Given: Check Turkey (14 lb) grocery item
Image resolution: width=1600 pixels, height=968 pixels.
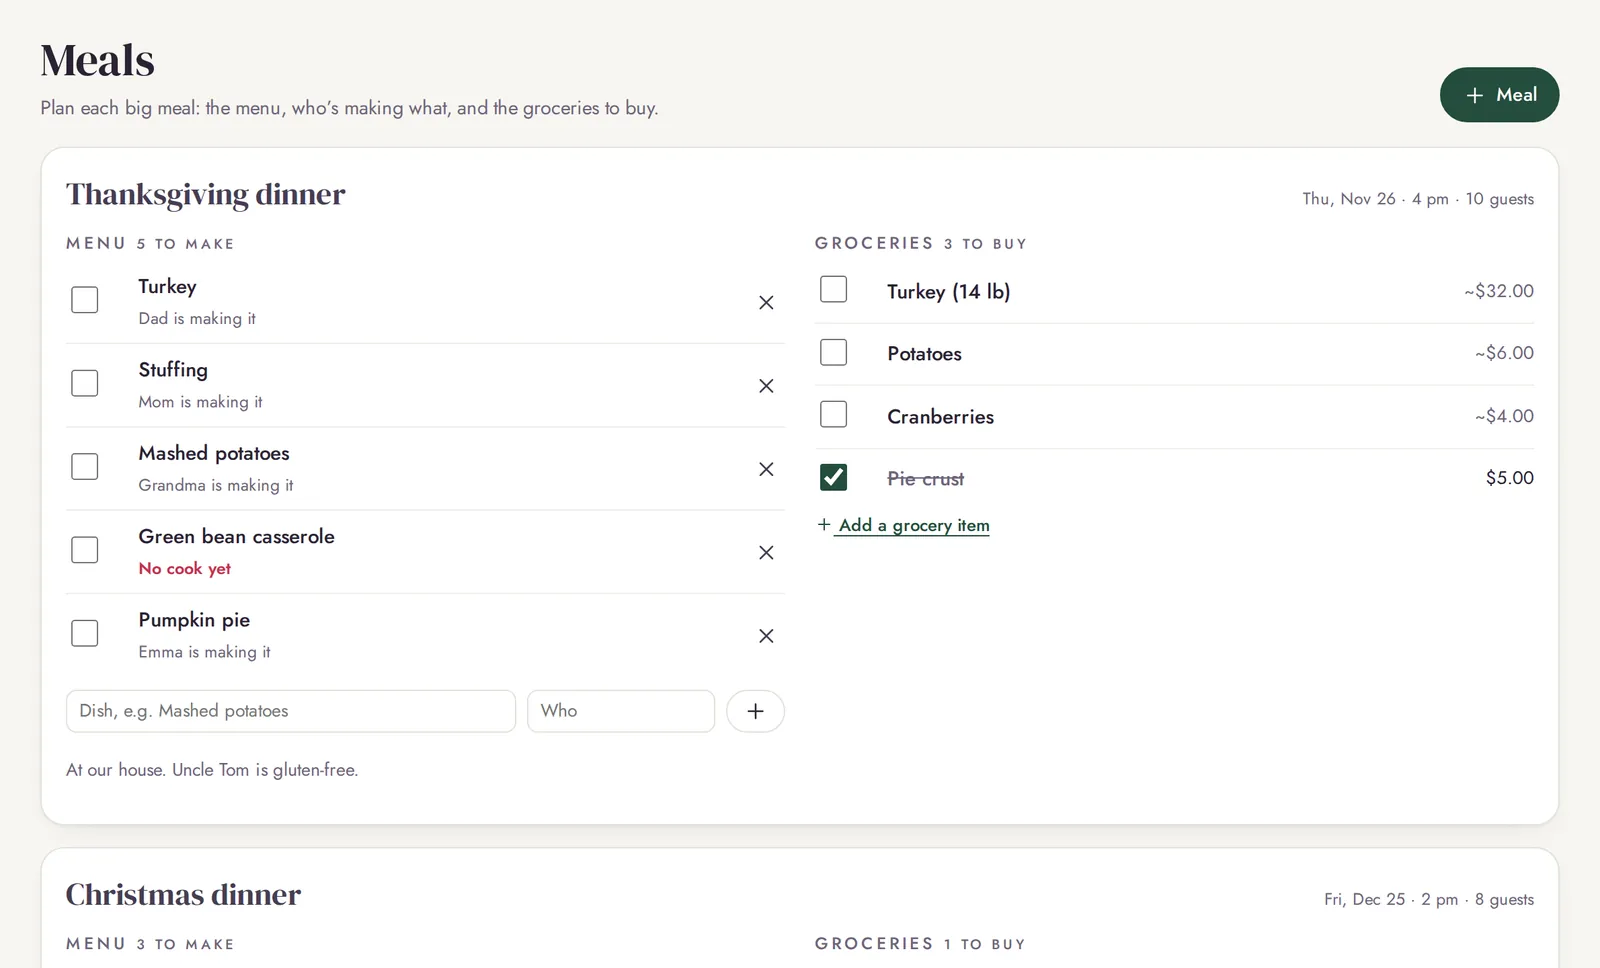Looking at the screenshot, I should click(x=833, y=289).
